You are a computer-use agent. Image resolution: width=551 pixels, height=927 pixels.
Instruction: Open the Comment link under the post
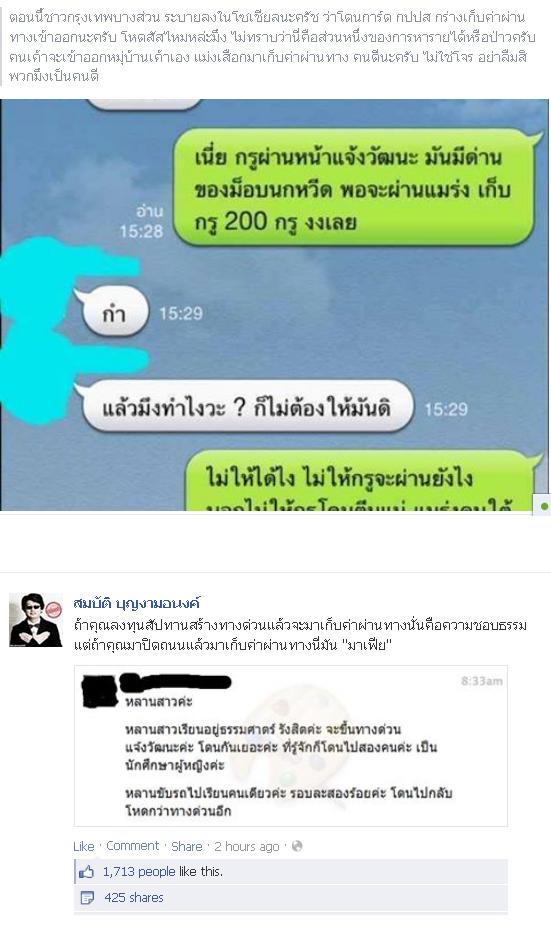coord(132,846)
